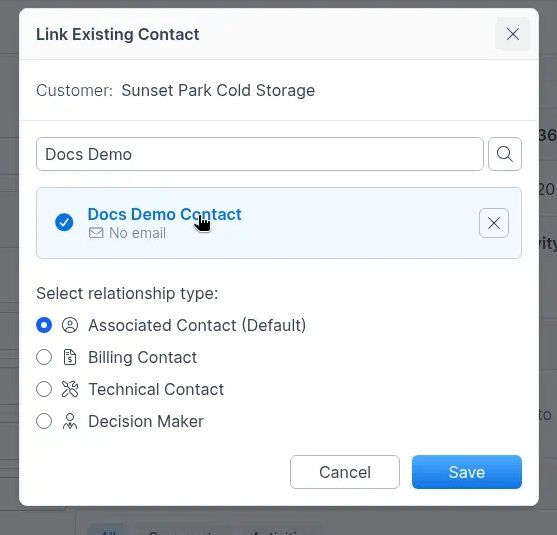Close the Link Existing Contact dialog
The width and height of the screenshot is (557, 535).
click(x=513, y=34)
